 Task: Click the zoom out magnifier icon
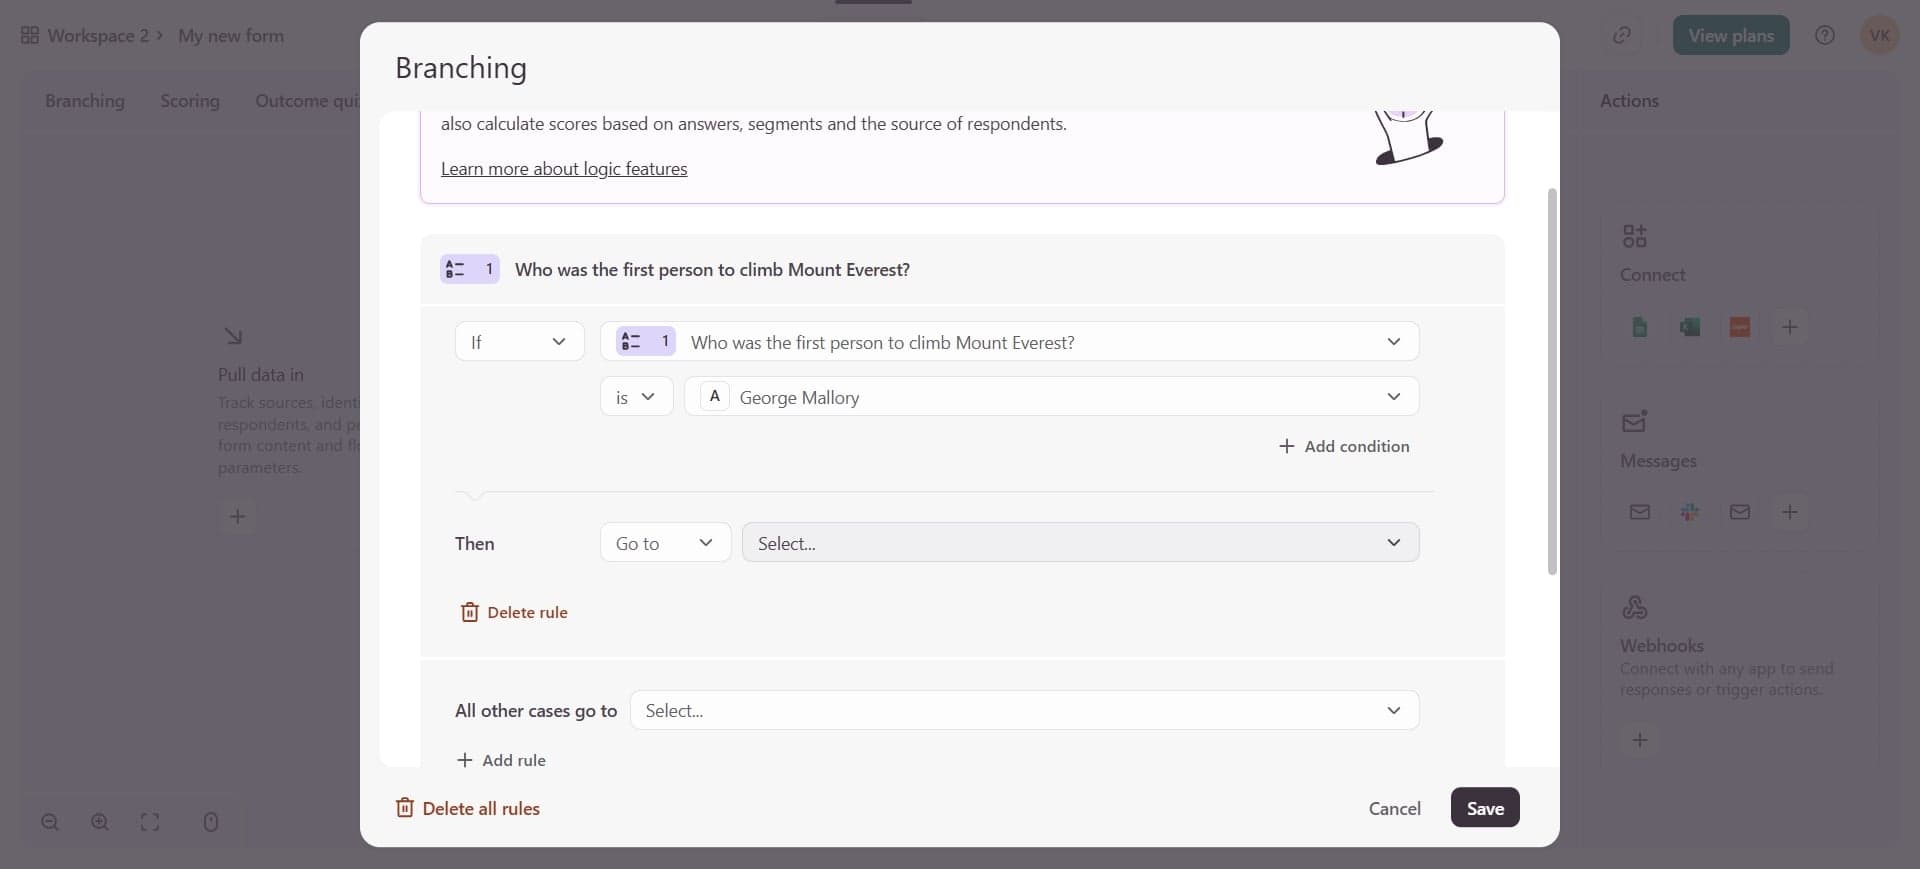pos(50,822)
